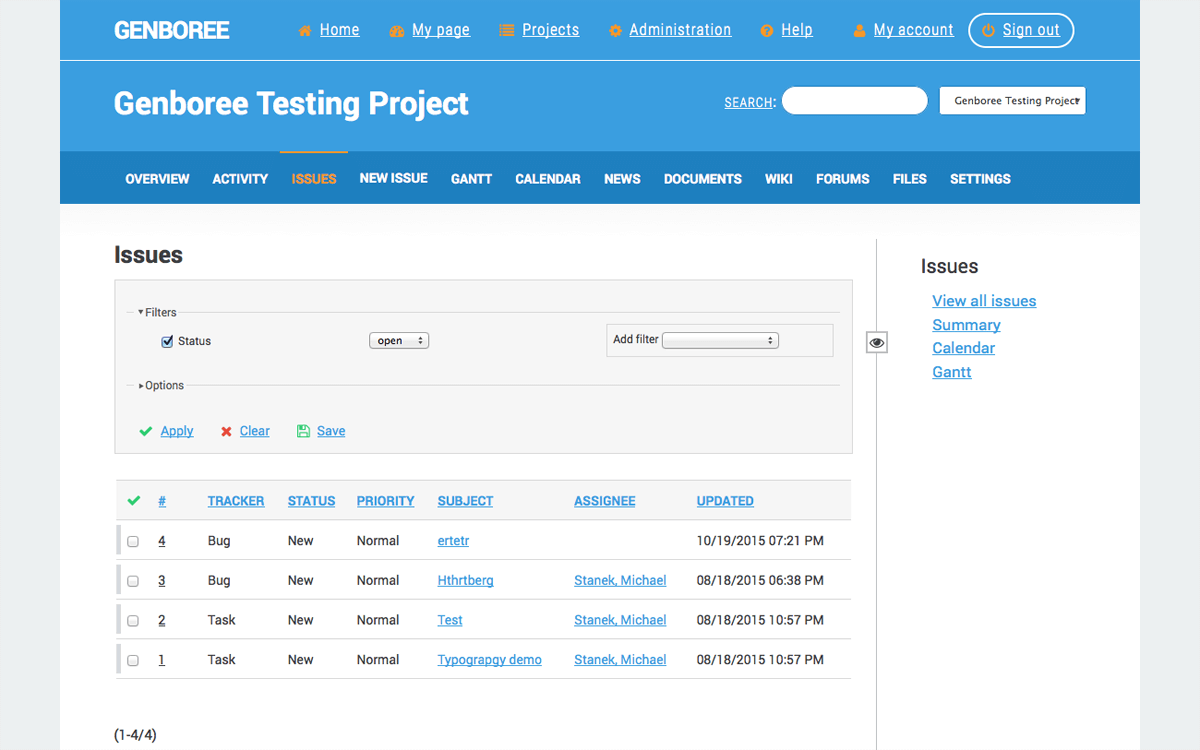This screenshot has width=1200, height=750.
Task: Open issue subject 'Hthrtberg'
Action: click(465, 580)
